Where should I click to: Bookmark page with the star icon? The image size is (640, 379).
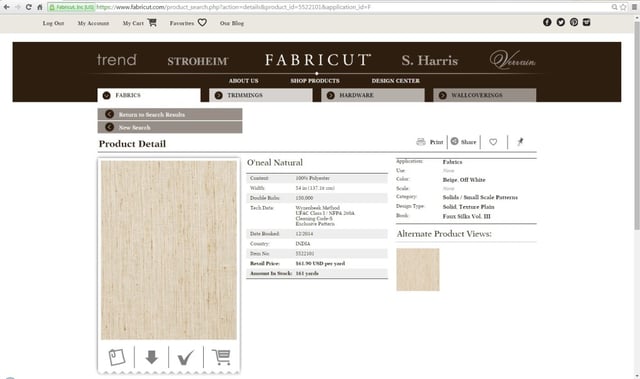pyautogui.click(x=623, y=7)
